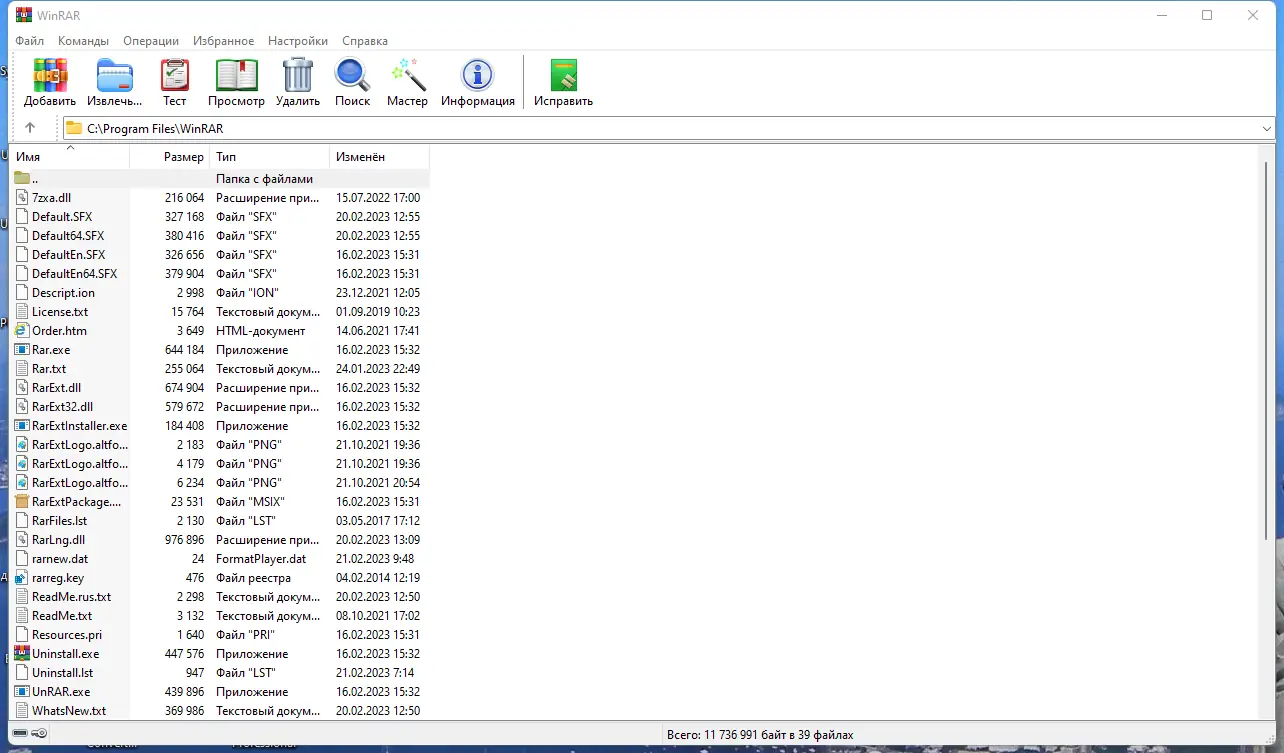Viewport: 1284px width, 753px height.
Task: Select the RarExtPackage.msix package icon
Action: pos(22,502)
